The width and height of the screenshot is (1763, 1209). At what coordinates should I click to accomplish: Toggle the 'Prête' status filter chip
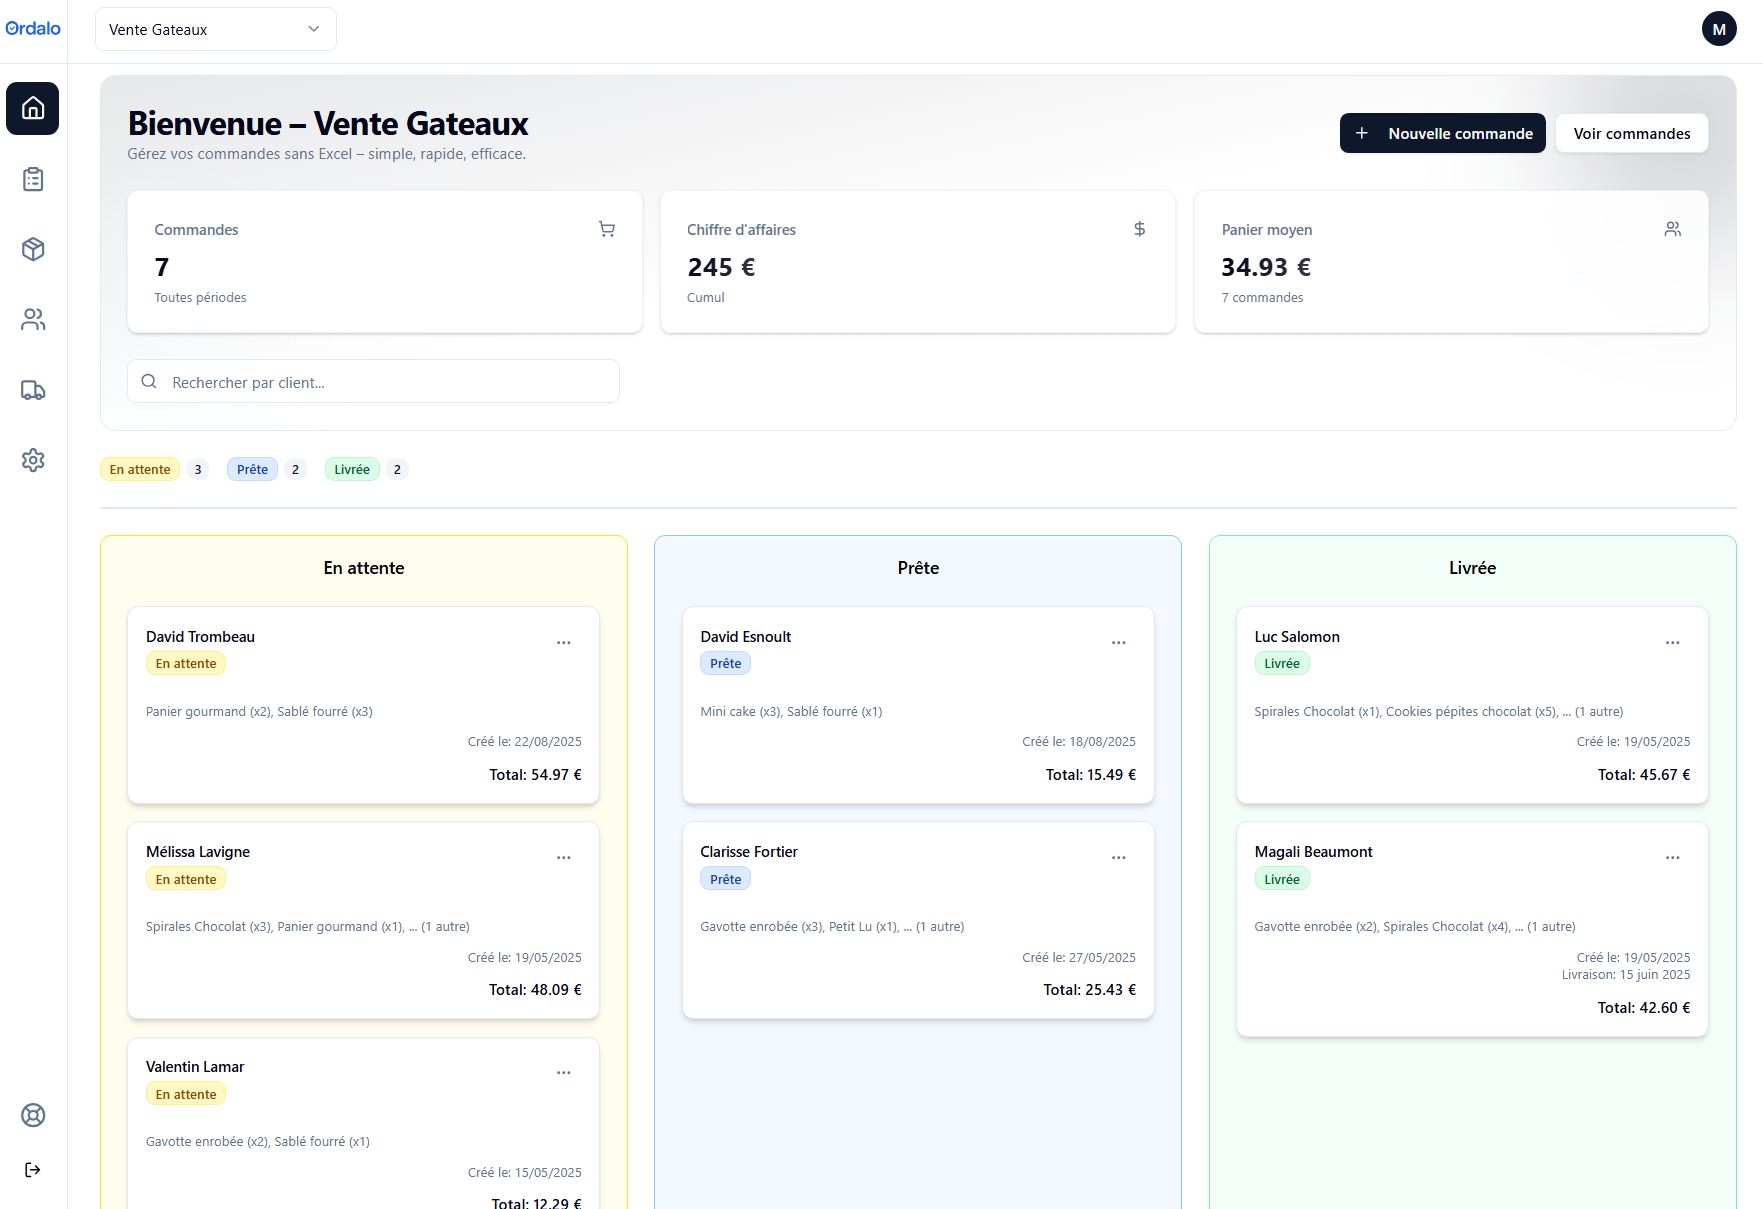[252, 469]
